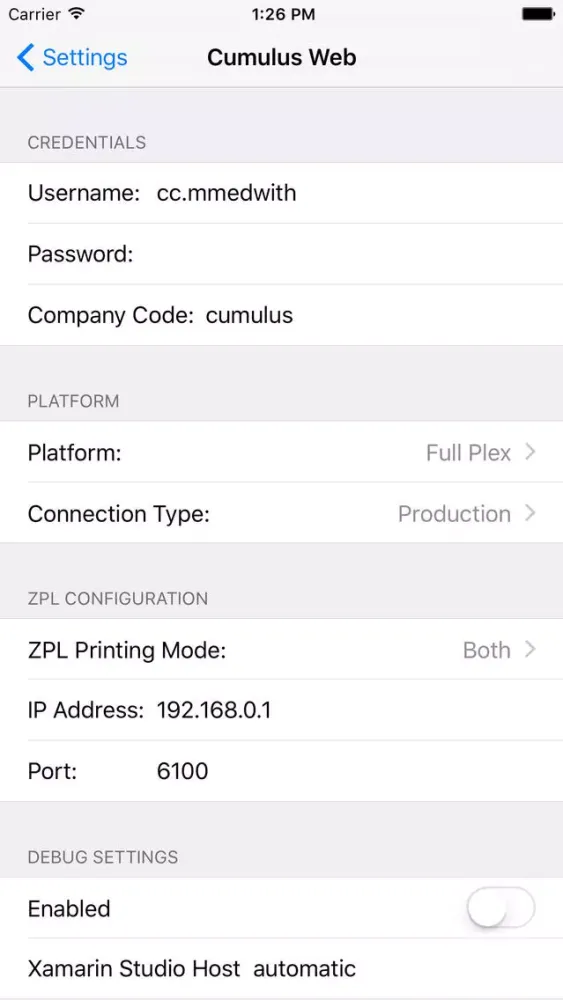Image resolution: width=563 pixels, height=1000 pixels.
Task: Select the Platform row
Action: click(281, 452)
